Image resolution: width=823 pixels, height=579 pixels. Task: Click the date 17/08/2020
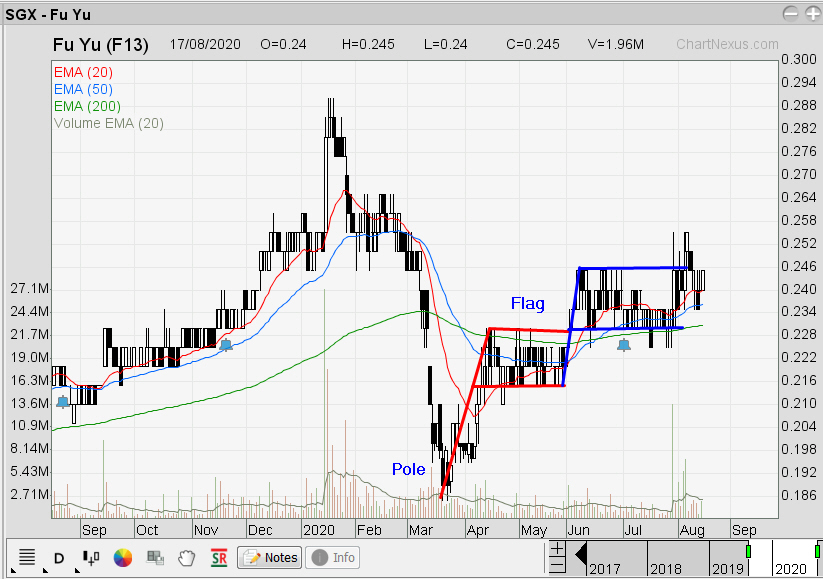(x=205, y=44)
